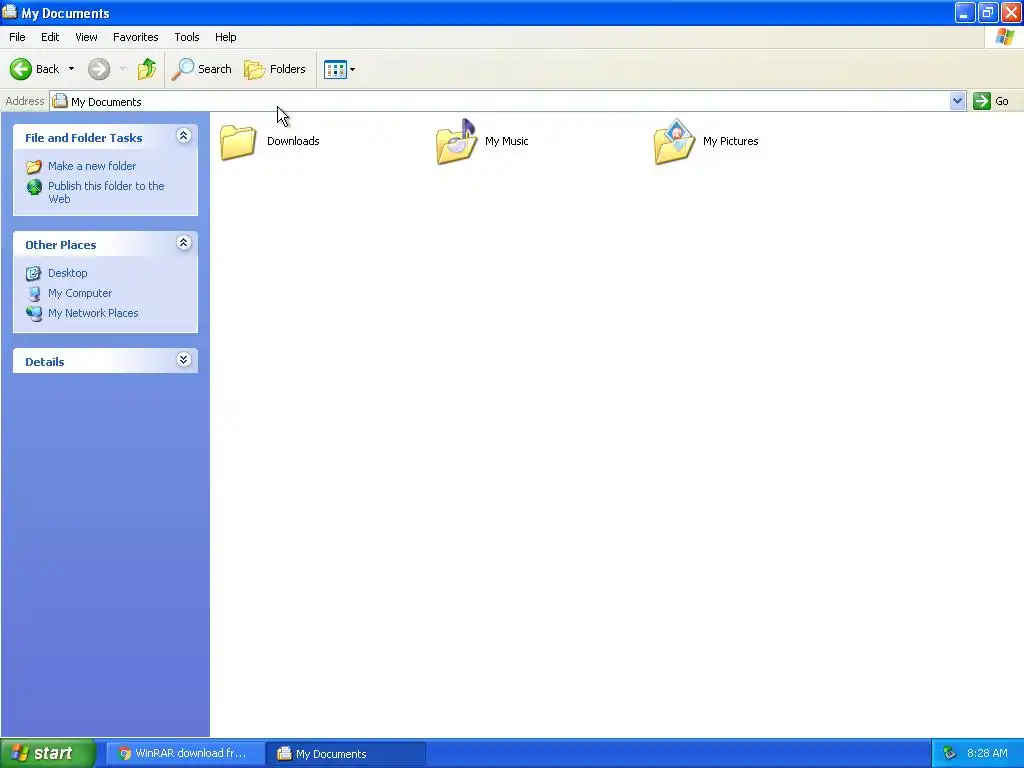Open the Tools menu
Image resolution: width=1024 pixels, height=768 pixels.
187,37
